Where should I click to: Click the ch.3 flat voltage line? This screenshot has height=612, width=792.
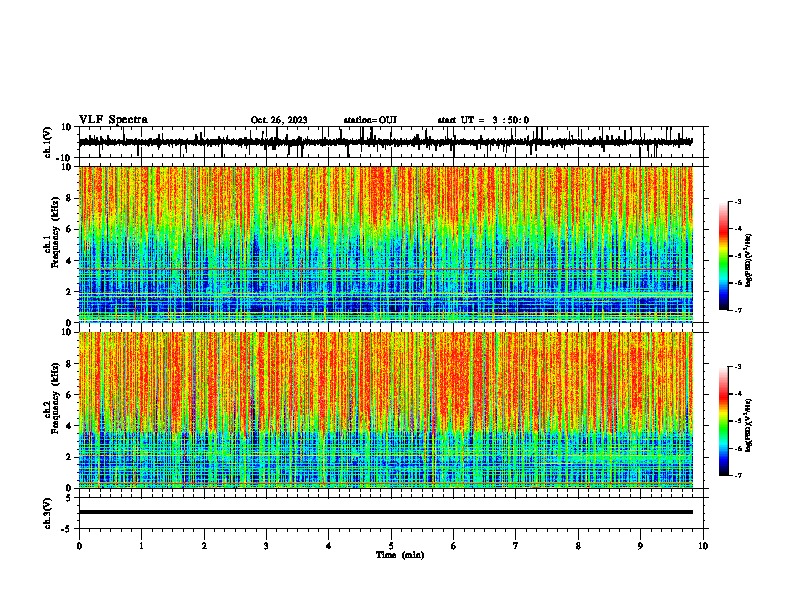coord(386,512)
